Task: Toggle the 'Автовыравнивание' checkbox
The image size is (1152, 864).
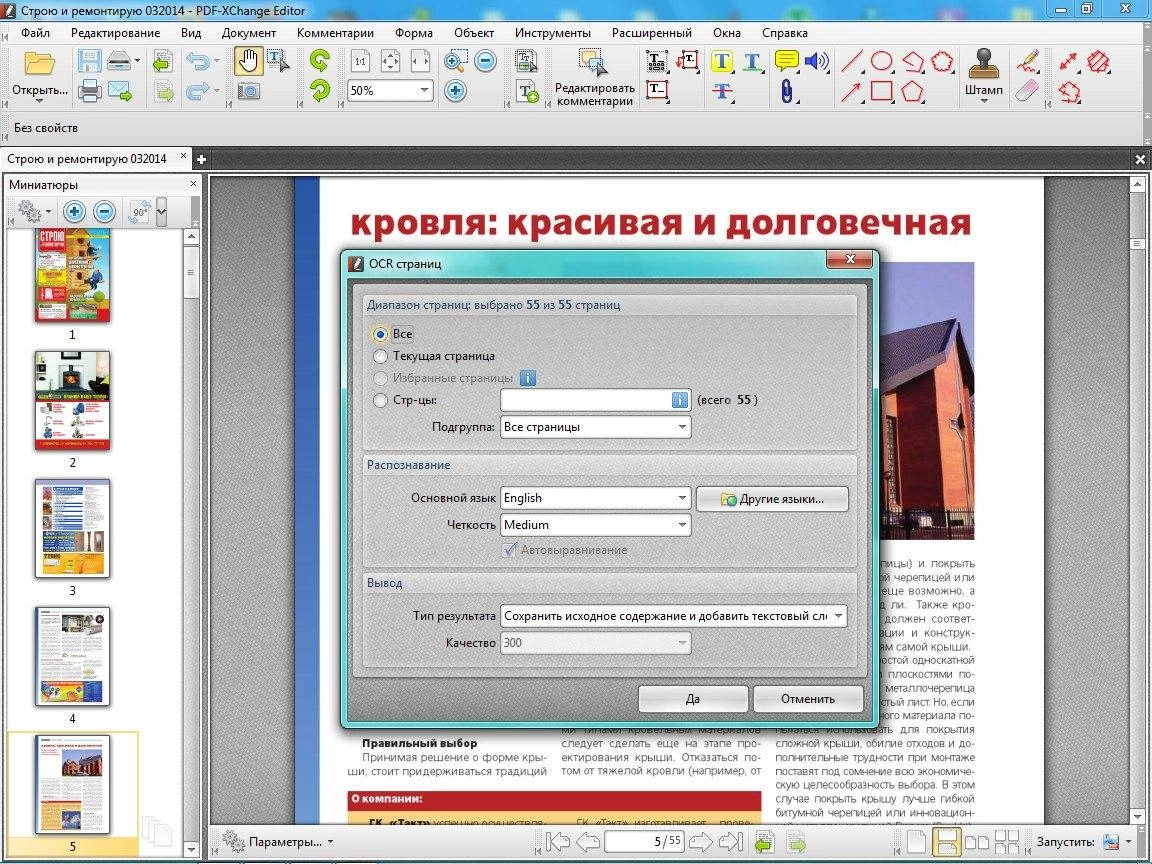Action: coord(509,550)
